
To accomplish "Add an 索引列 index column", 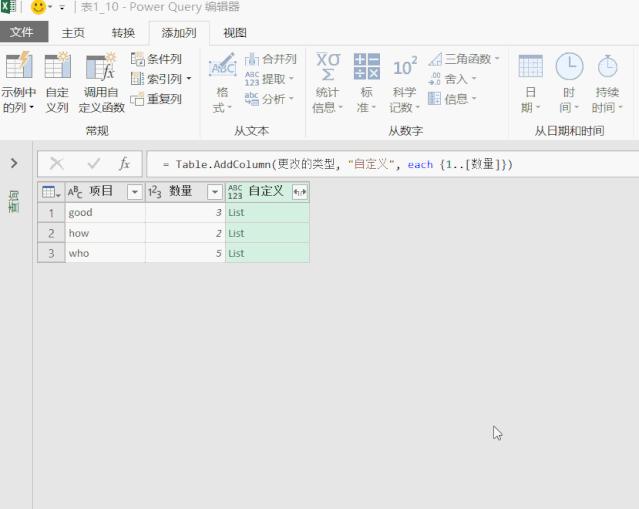I will click(x=156, y=79).
